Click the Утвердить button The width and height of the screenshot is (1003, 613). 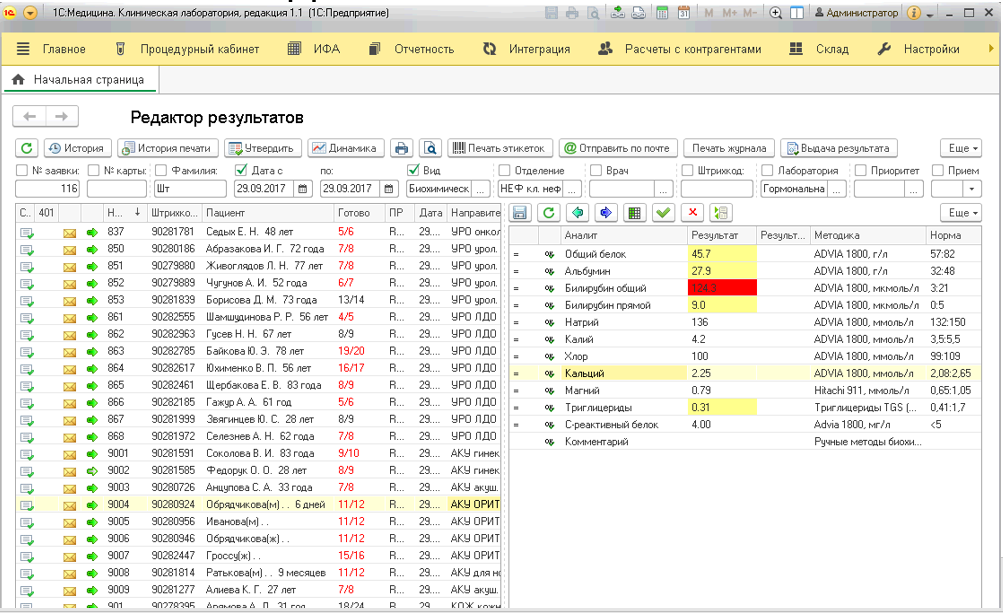[262, 148]
